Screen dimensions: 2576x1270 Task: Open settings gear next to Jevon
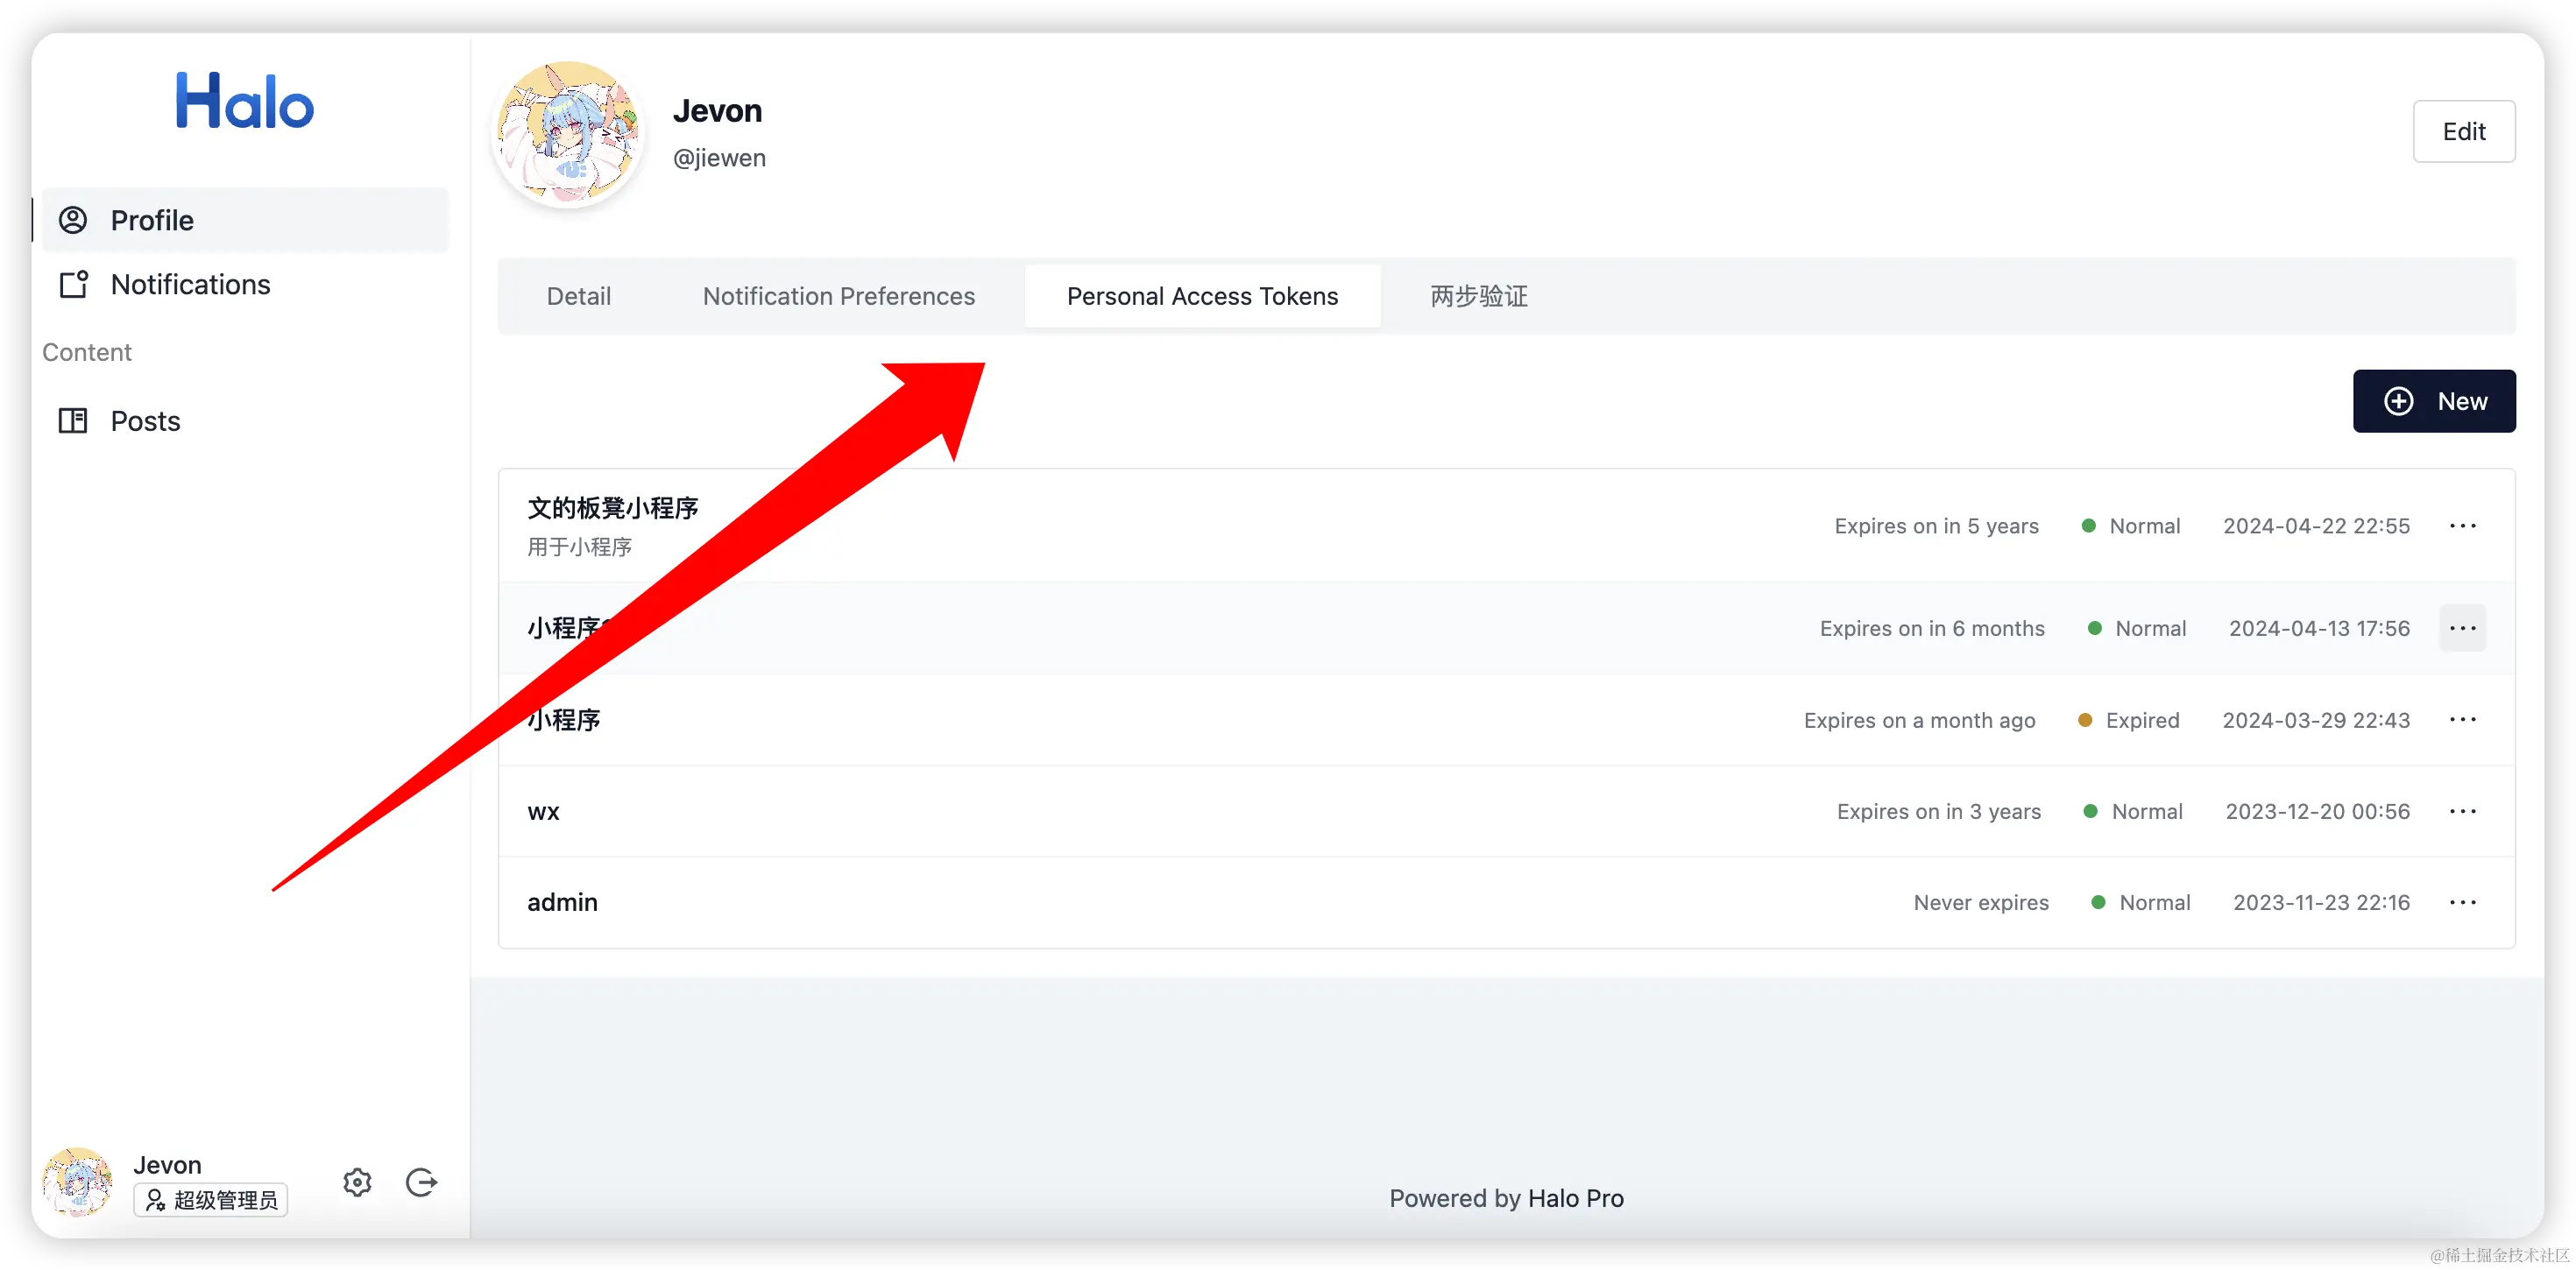(x=357, y=1182)
